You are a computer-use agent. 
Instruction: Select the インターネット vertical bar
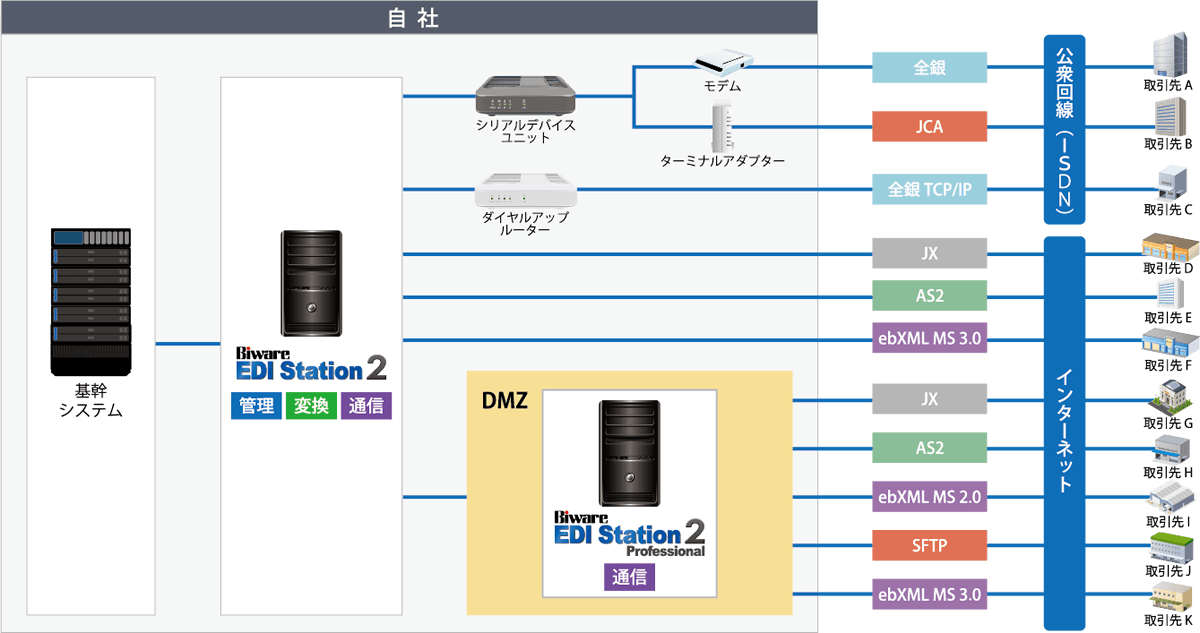pos(1064,433)
